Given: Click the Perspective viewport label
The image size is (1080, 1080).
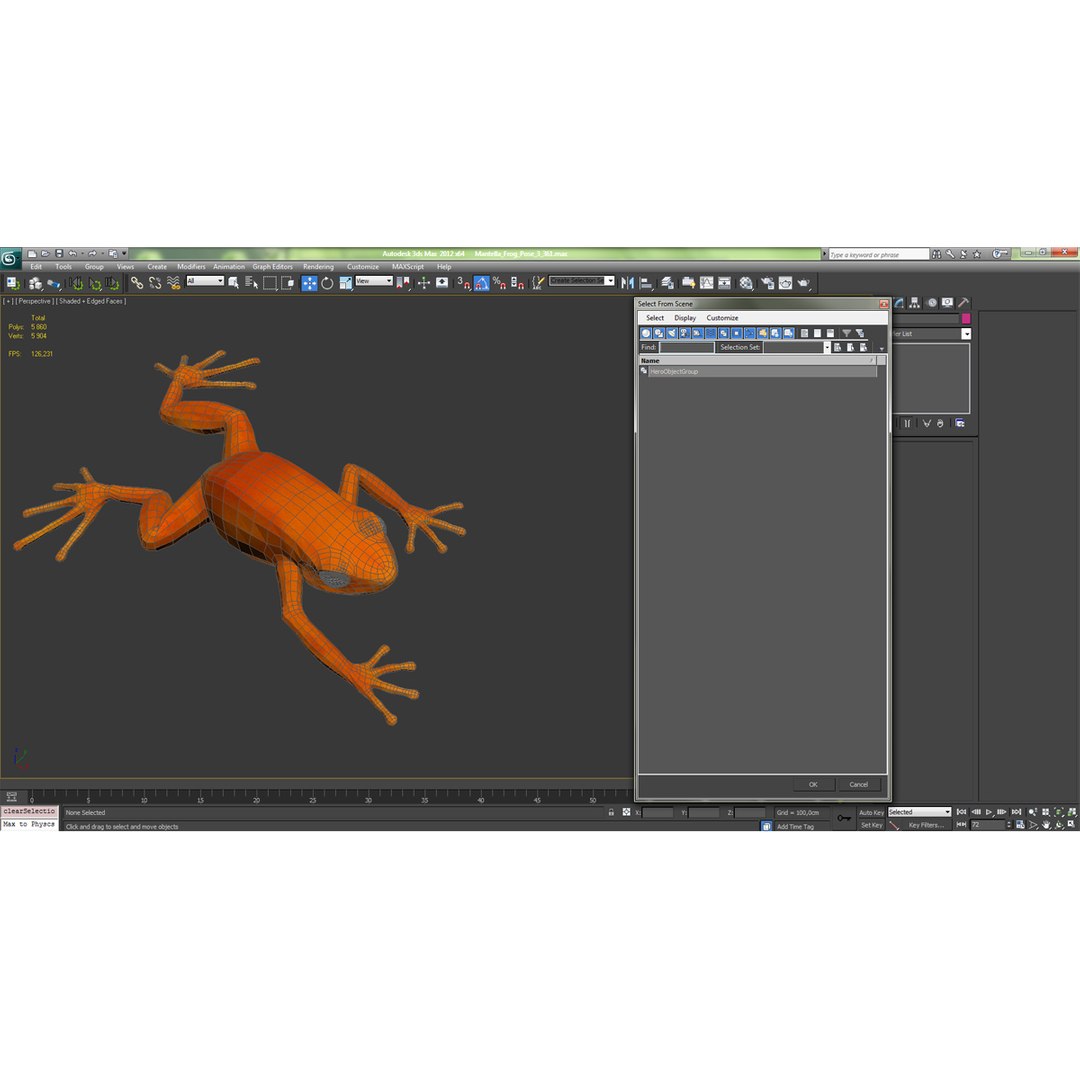Looking at the screenshot, I should [x=34, y=301].
